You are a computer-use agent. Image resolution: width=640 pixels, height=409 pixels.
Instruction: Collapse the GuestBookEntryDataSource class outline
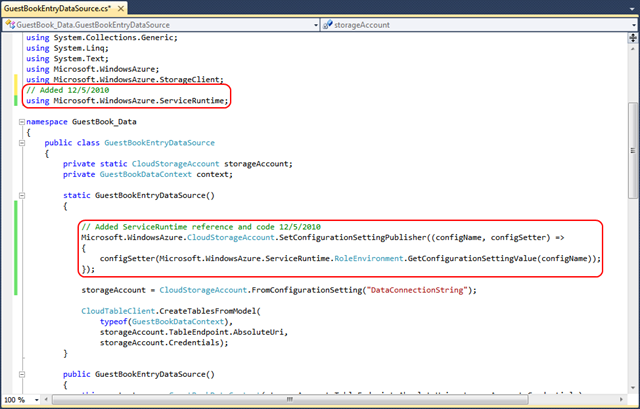pyautogui.click(x=22, y=143)
